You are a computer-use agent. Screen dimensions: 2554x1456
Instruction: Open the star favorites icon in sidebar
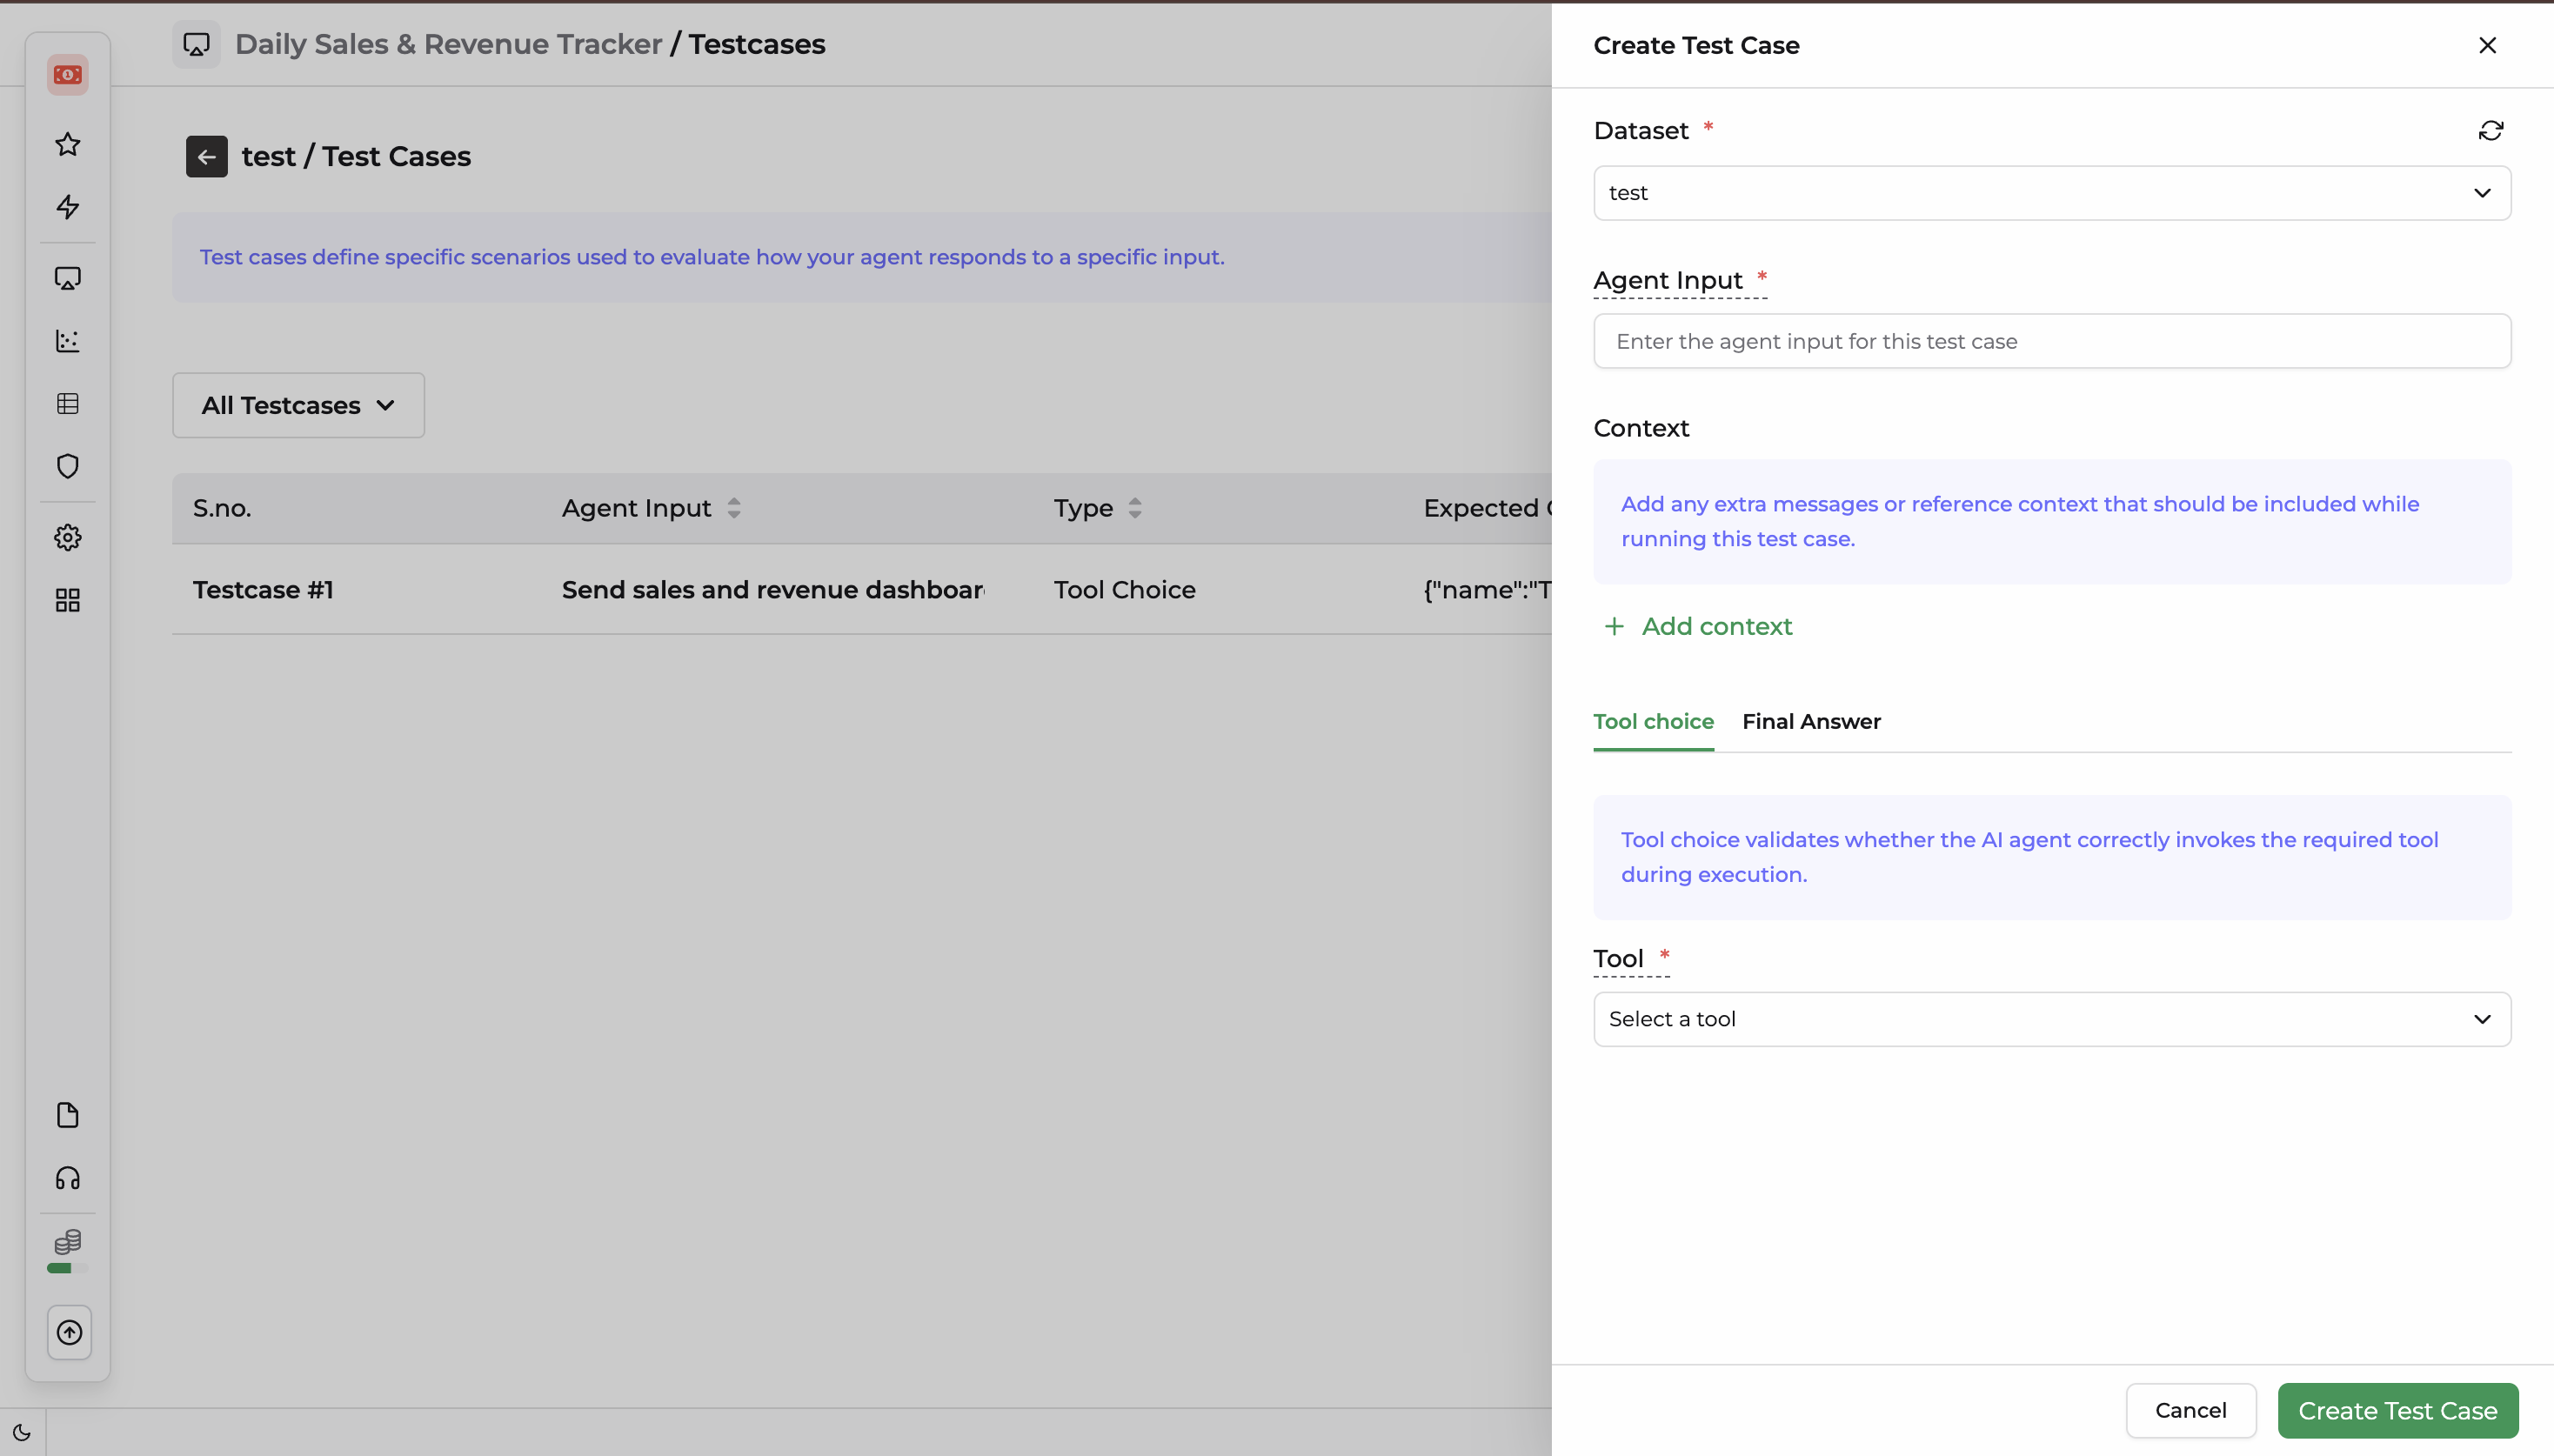click(68, 144)
